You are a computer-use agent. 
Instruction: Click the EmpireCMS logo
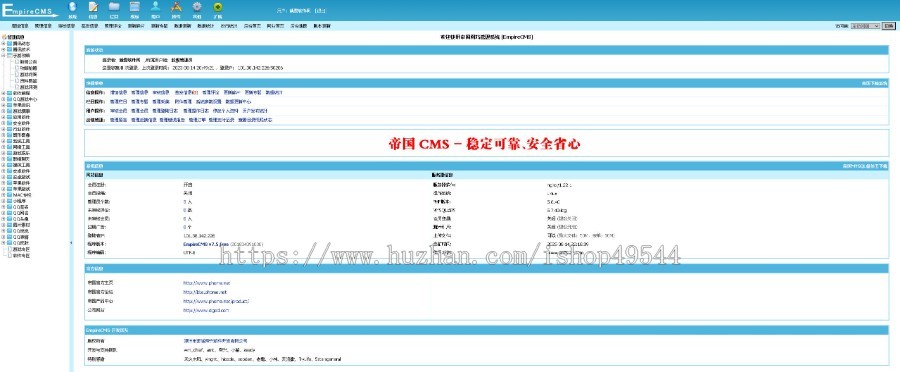(x=30, y=10)
